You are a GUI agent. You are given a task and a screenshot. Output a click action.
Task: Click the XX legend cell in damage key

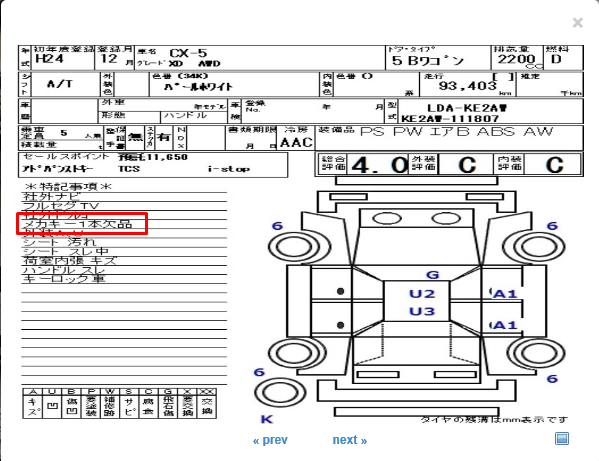[x=207, y=403]
